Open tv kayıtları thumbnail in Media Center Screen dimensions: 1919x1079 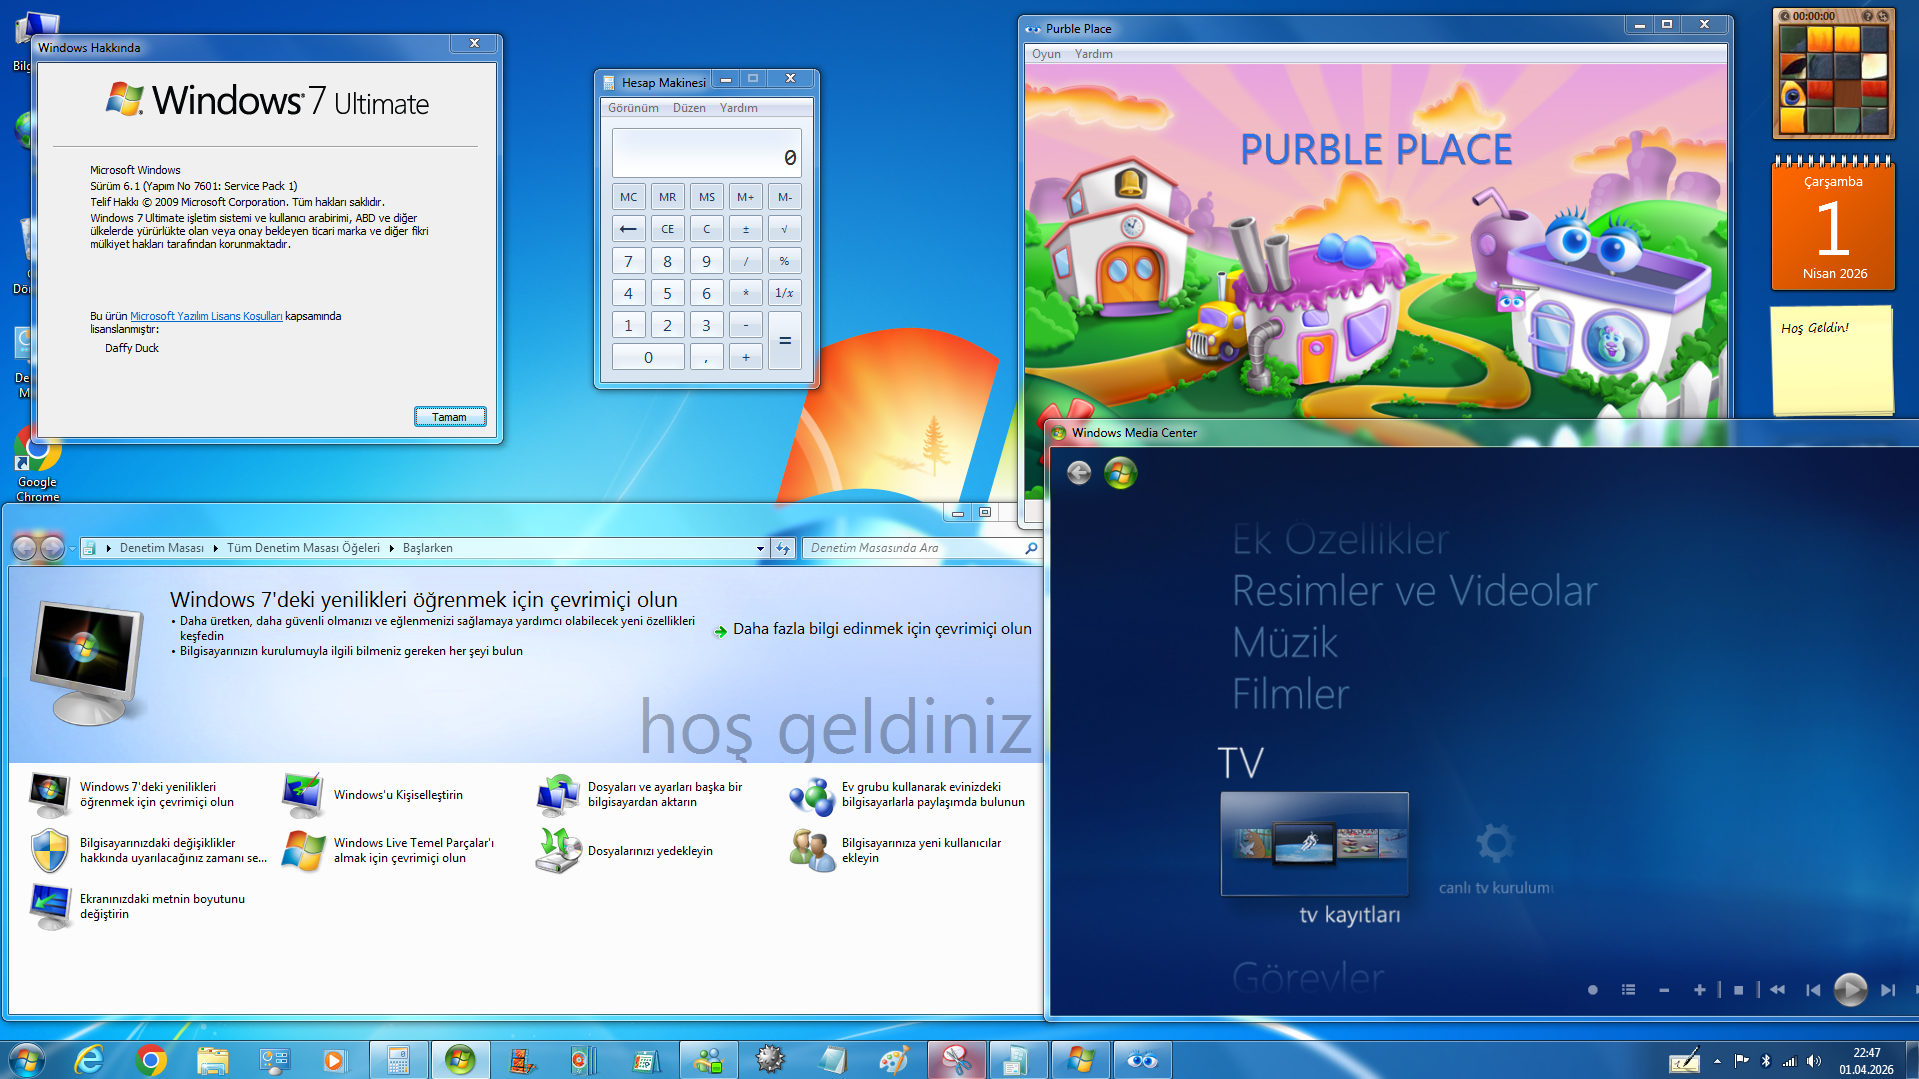click(1314, 844)
